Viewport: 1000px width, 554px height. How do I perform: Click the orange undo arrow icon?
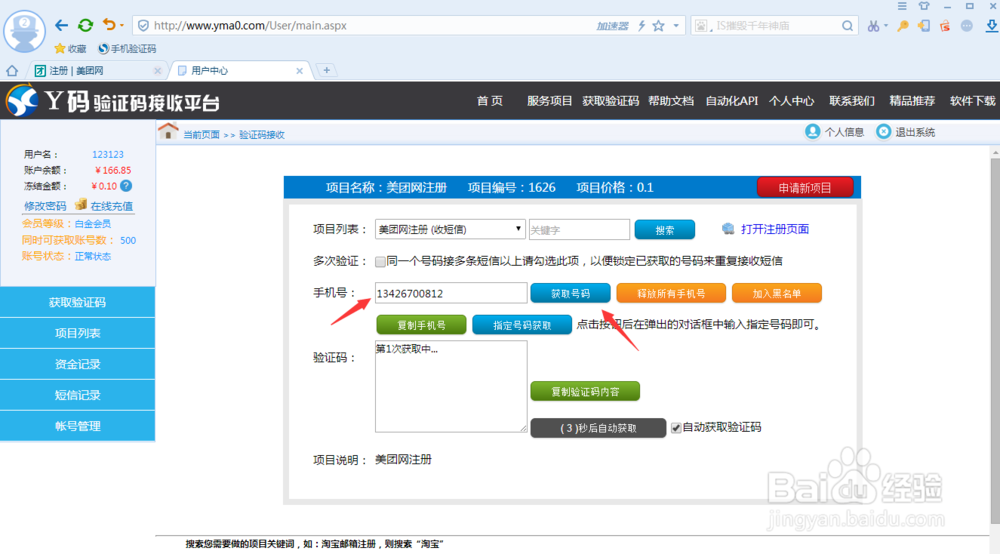point(109,25)
